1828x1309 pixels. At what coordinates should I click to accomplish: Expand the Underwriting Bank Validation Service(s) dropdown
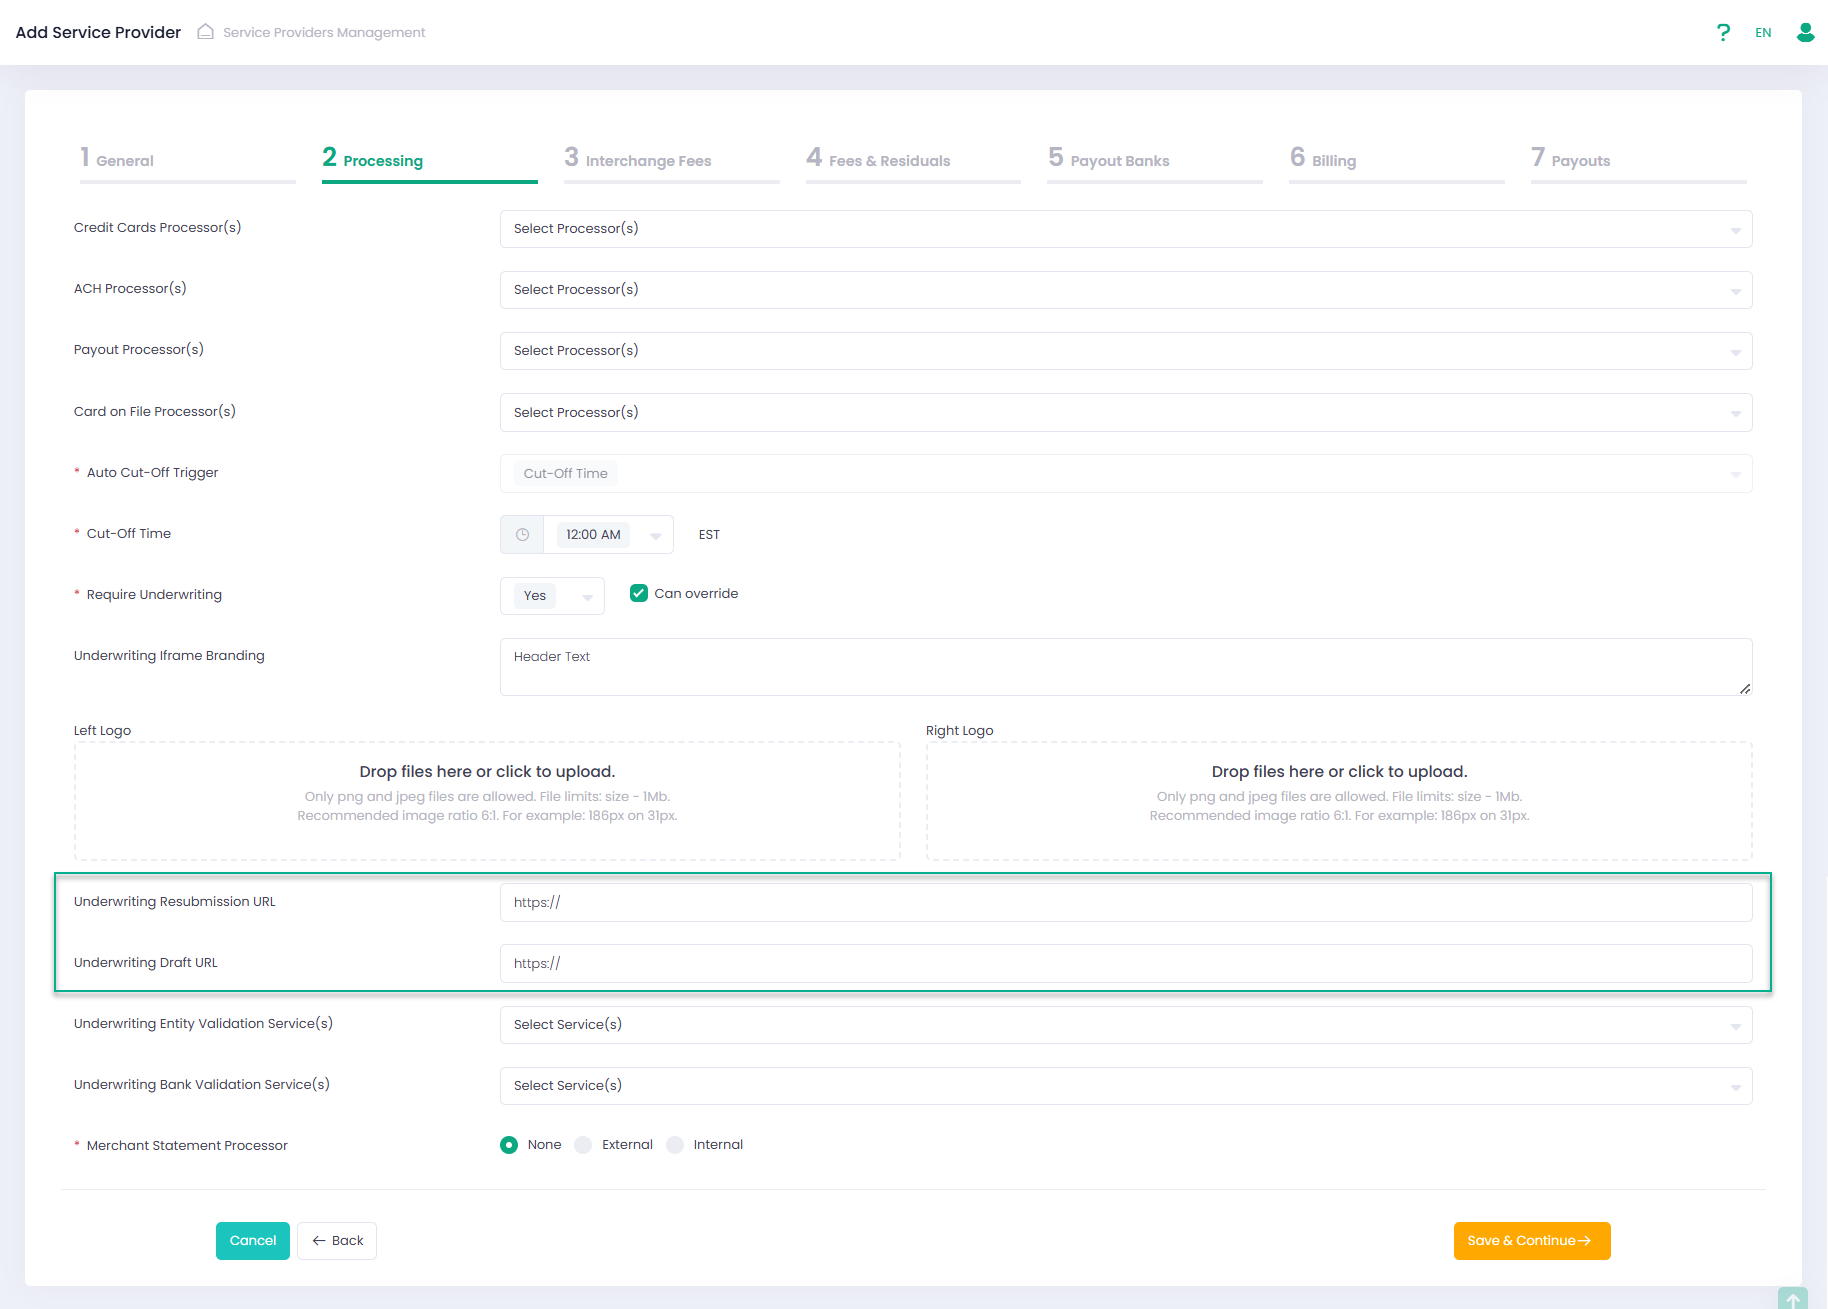click(1125, 1086)
